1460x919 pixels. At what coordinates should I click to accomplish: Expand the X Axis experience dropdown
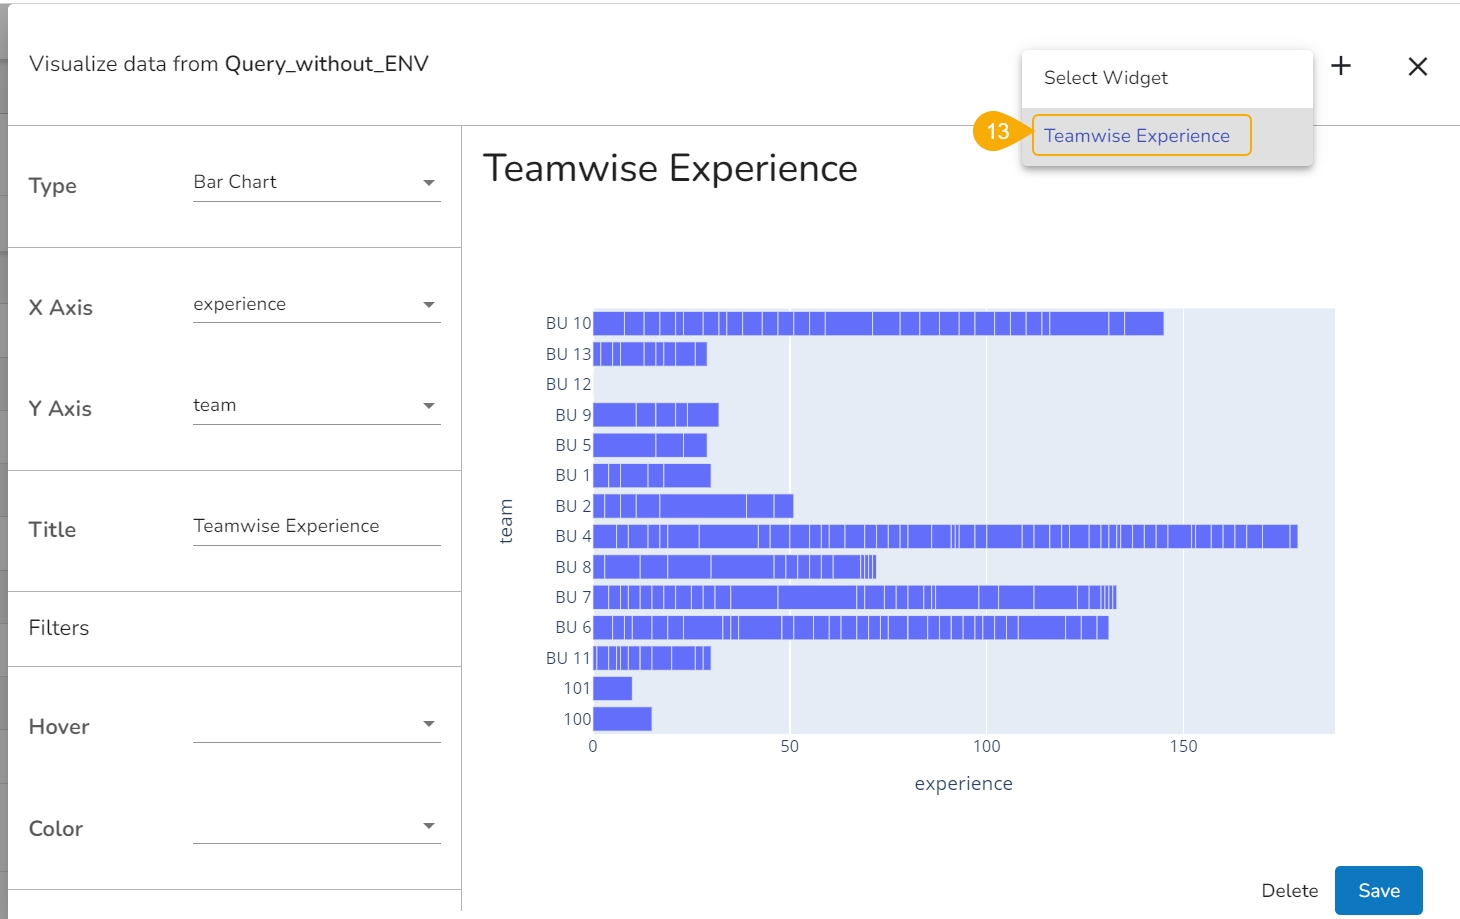pyautogui.click(x=316, y=305)
